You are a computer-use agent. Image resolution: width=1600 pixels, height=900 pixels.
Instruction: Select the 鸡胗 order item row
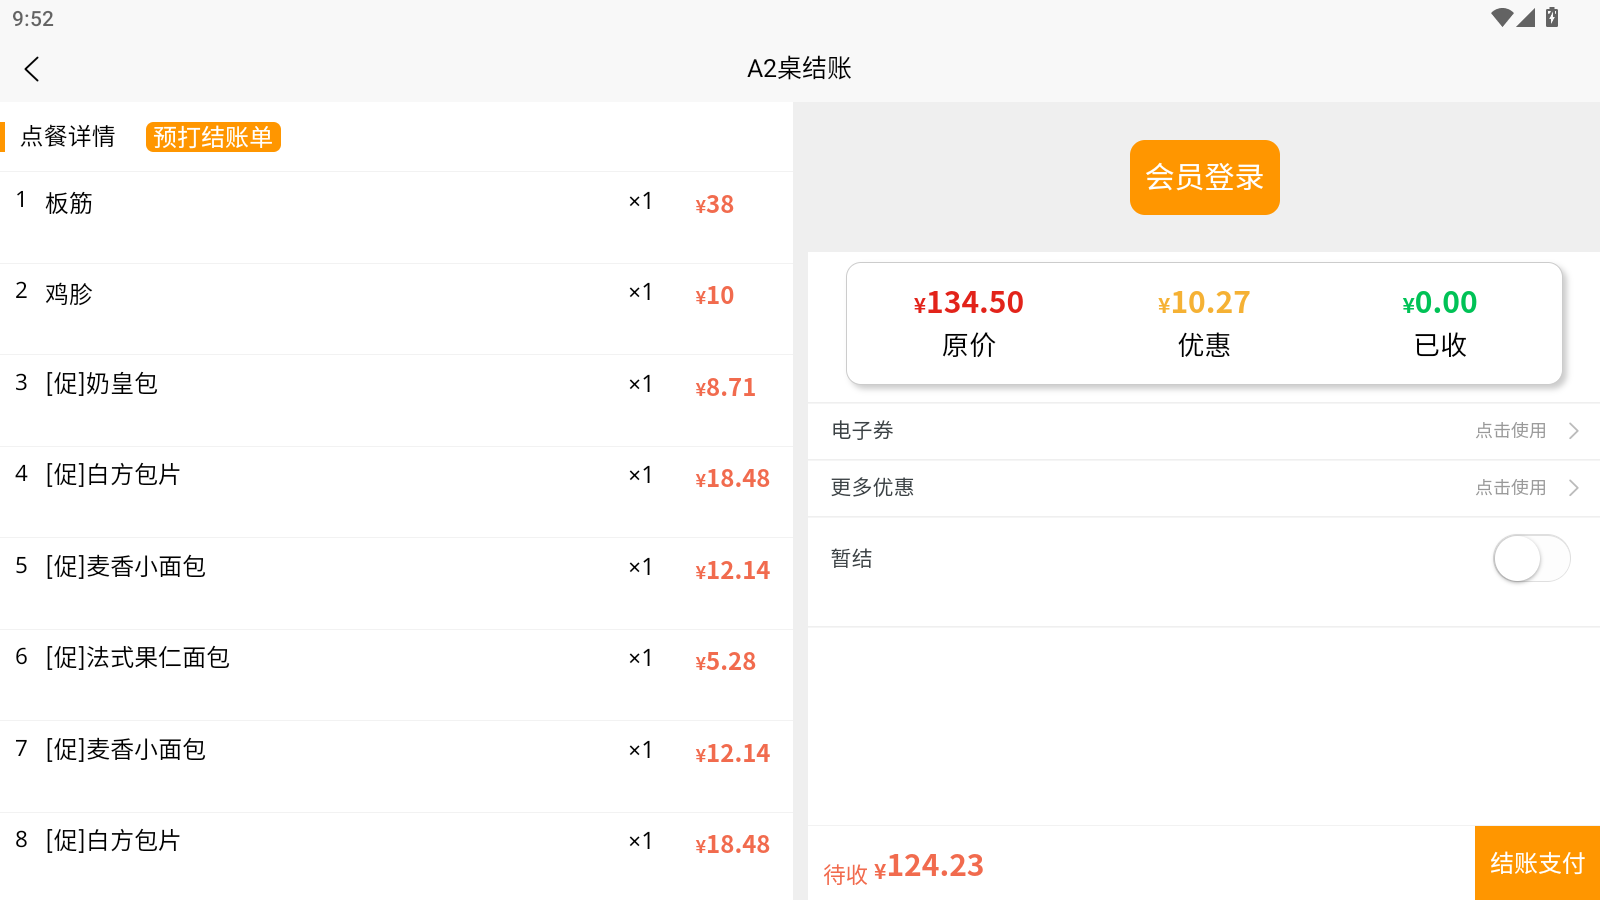click(x=396, y=308)
